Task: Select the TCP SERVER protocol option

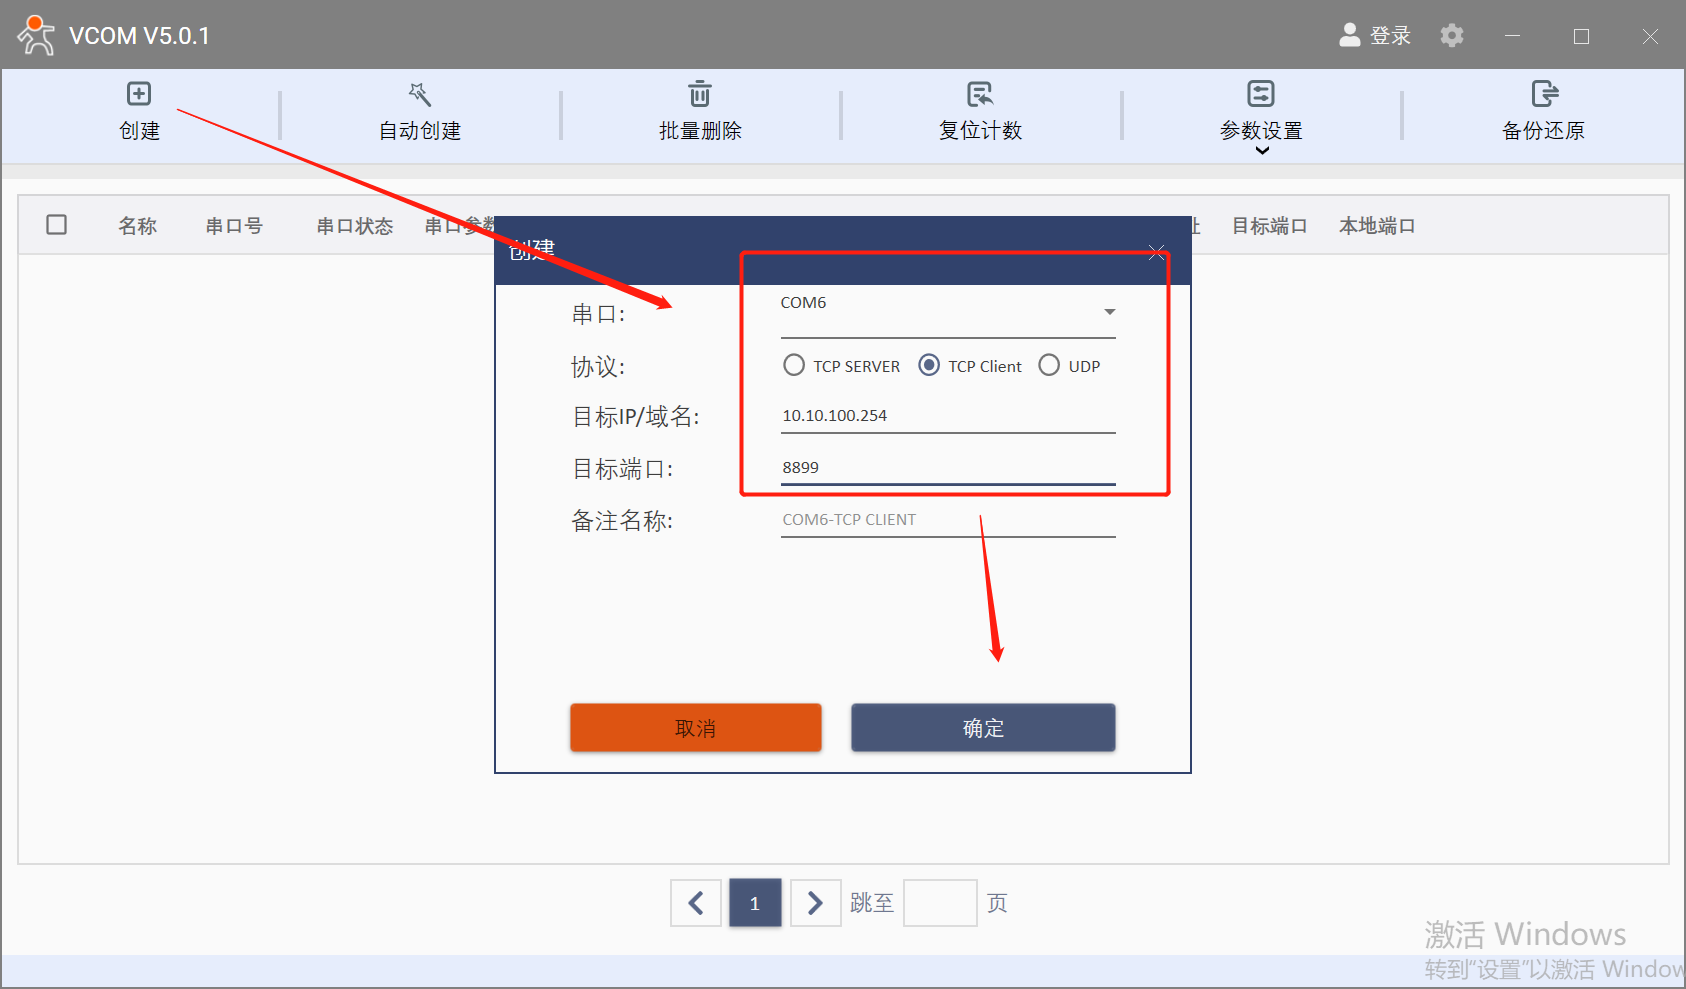Action: pyautogui.click(x=794, y=365)
